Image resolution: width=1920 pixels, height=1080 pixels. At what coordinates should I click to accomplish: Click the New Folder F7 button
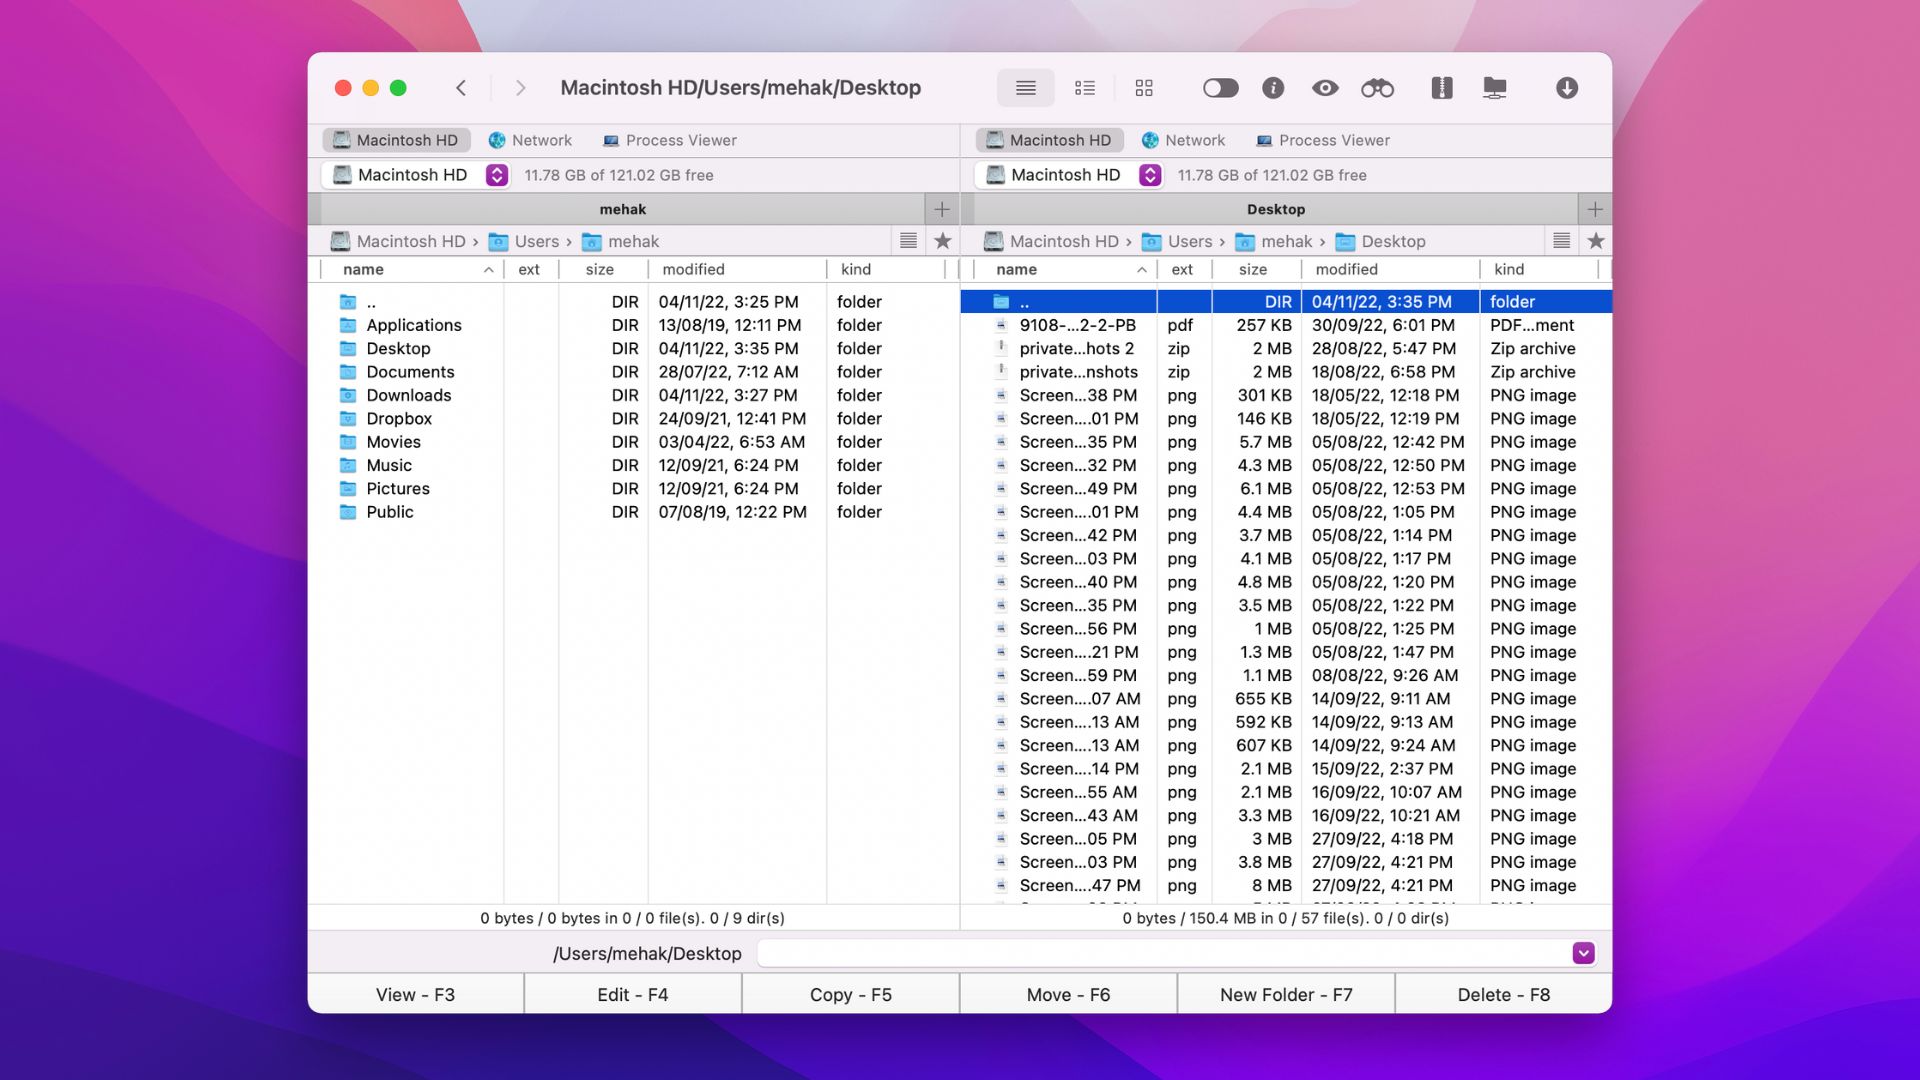(1284, 994)
